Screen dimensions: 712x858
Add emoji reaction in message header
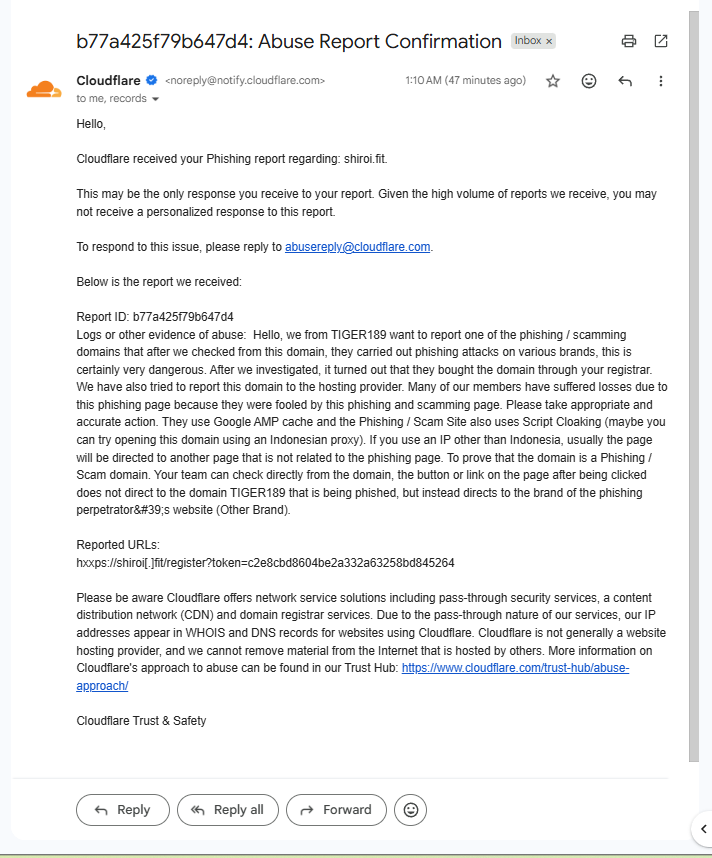[x=588, y=81]
